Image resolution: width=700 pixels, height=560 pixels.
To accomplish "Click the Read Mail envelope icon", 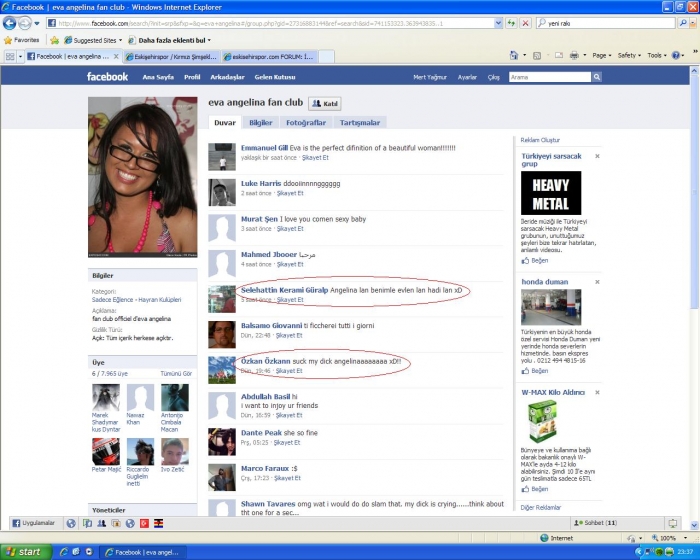I will tap(558, 55).
